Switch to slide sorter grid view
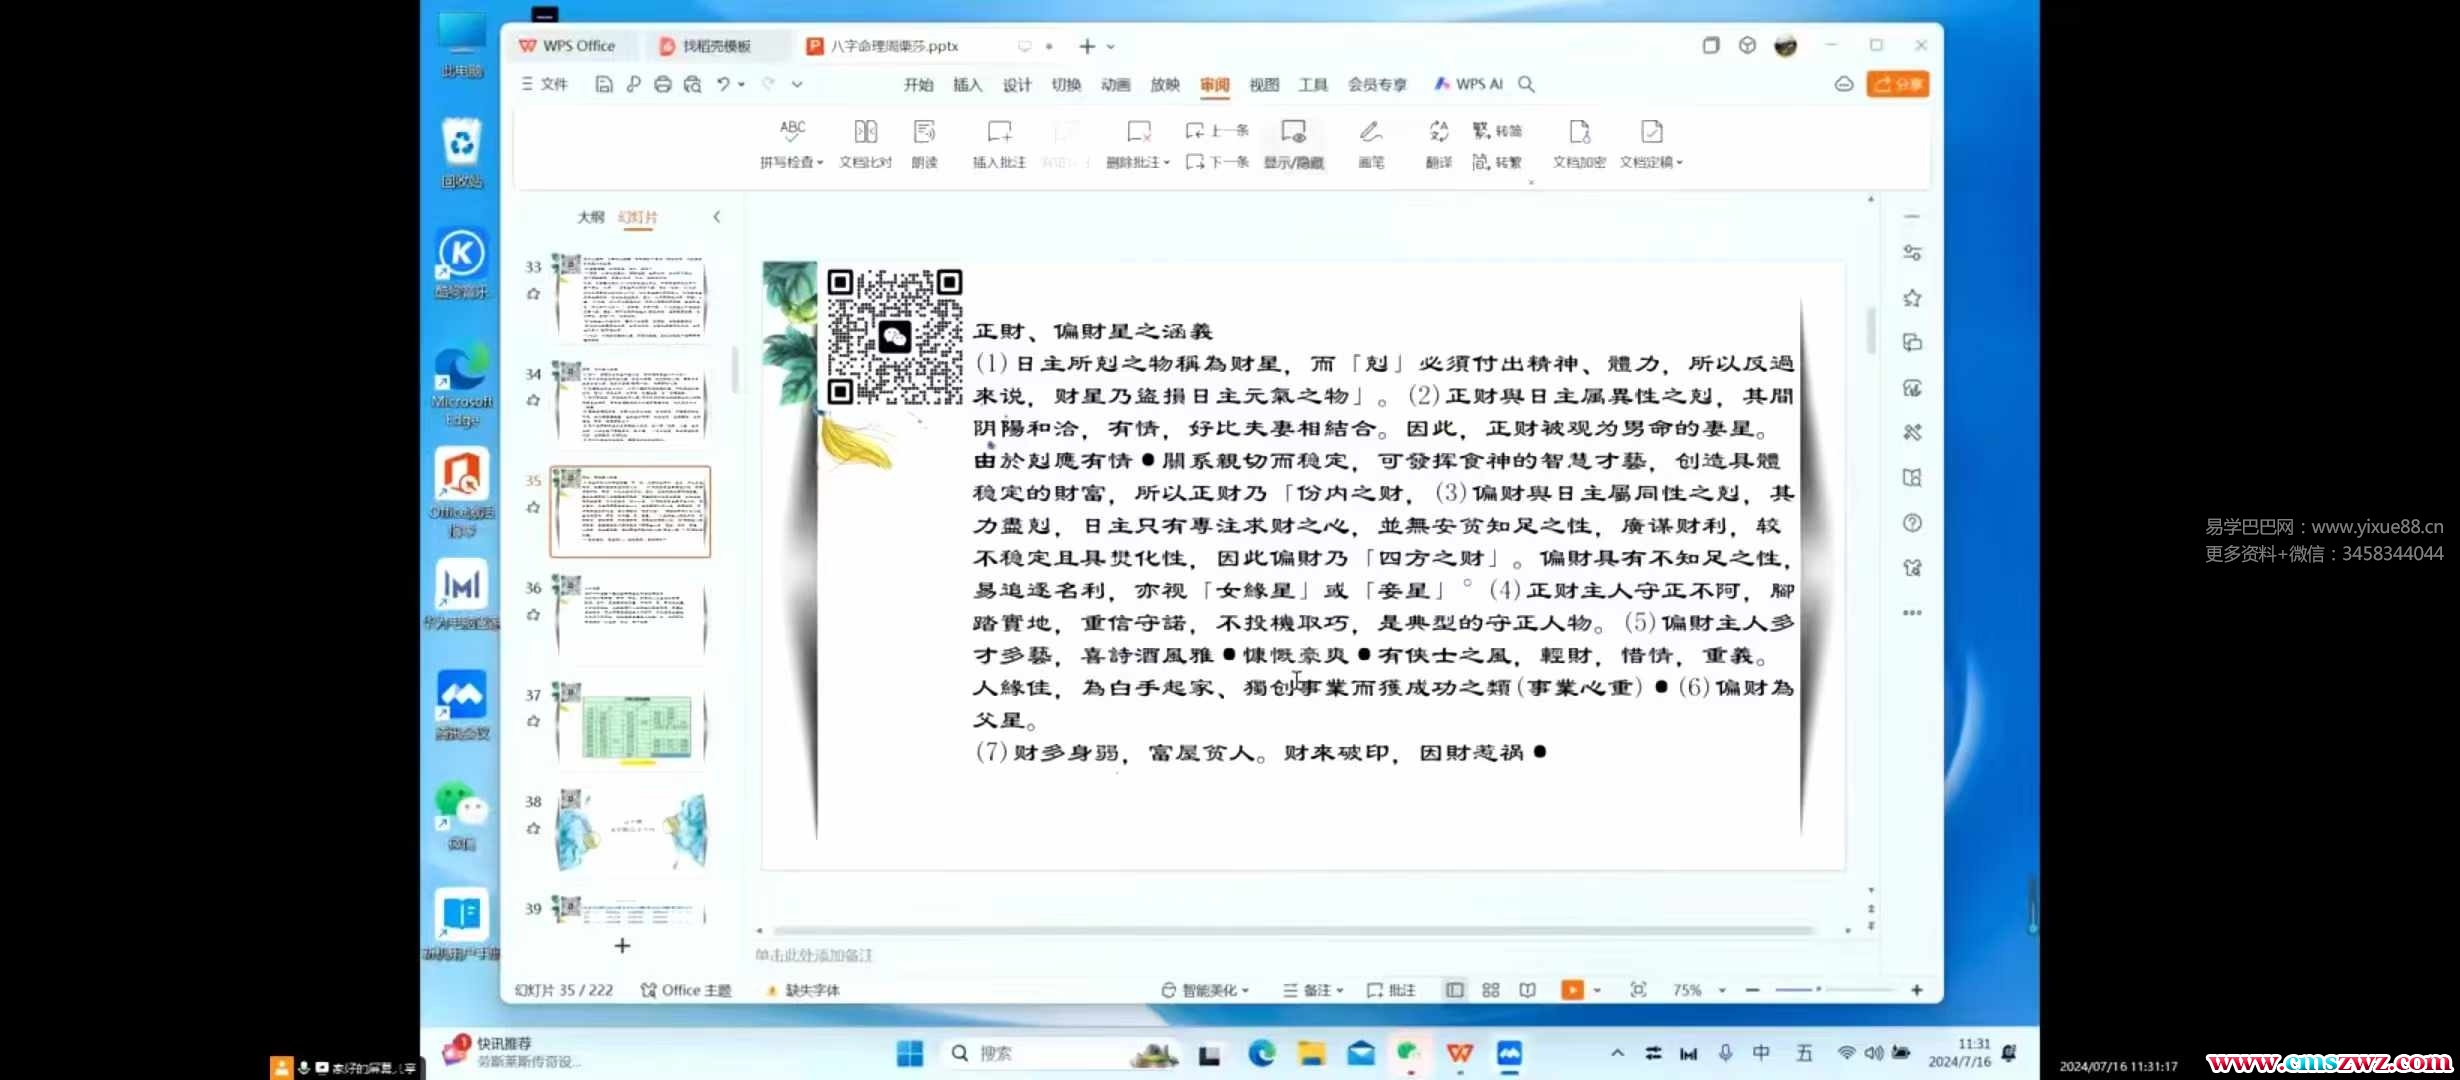The height and width of the screenshot is (1080, 2460). pyautogui.click(x=1491, y=990)
